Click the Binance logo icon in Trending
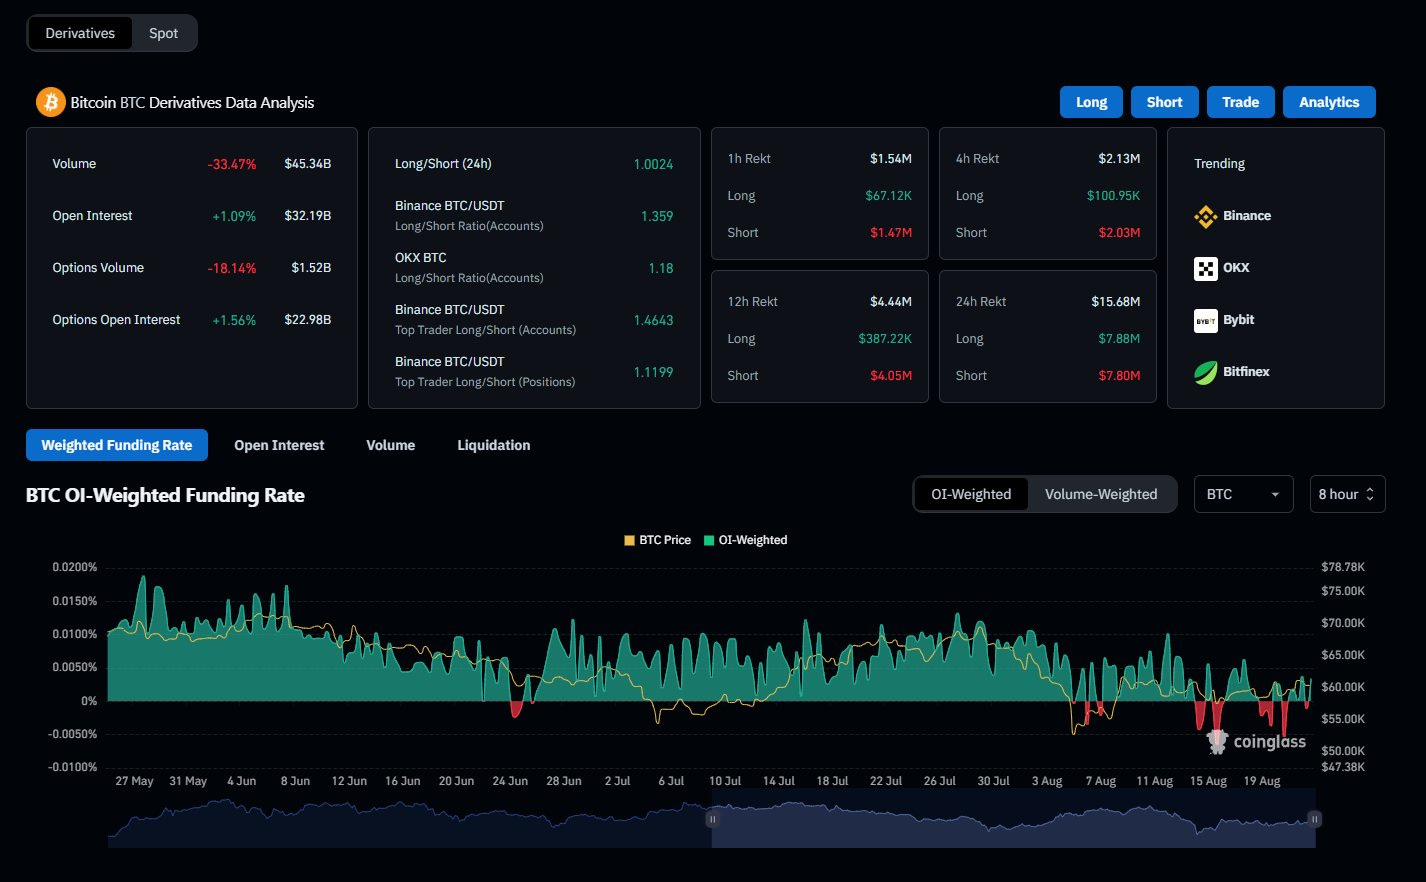 1206,216
